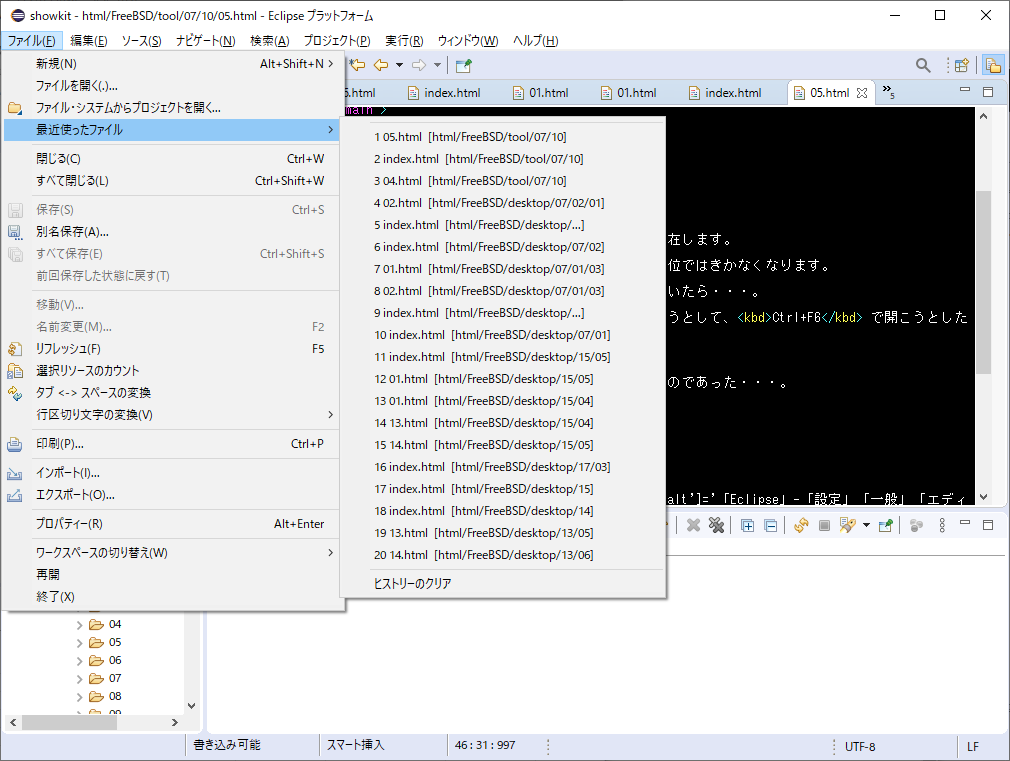Click the Print printer icon
The height and width of the screenshot is (761, 1010).
click(15, 444)
